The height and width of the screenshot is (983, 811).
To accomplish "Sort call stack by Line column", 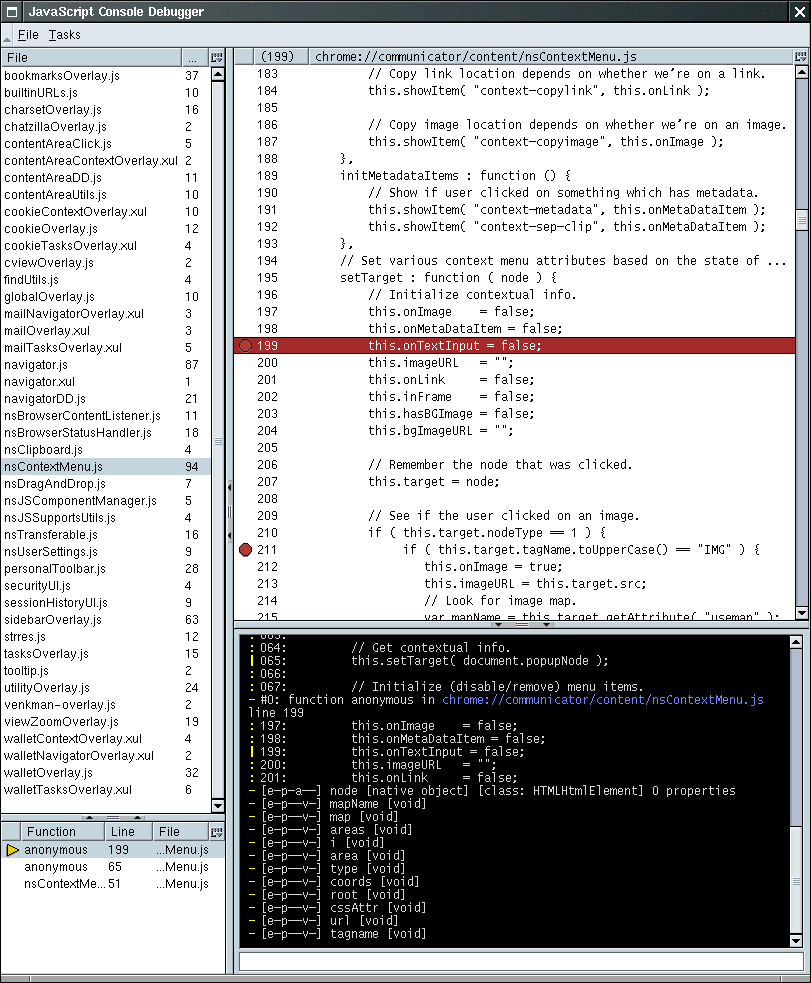I will [128, 832].
